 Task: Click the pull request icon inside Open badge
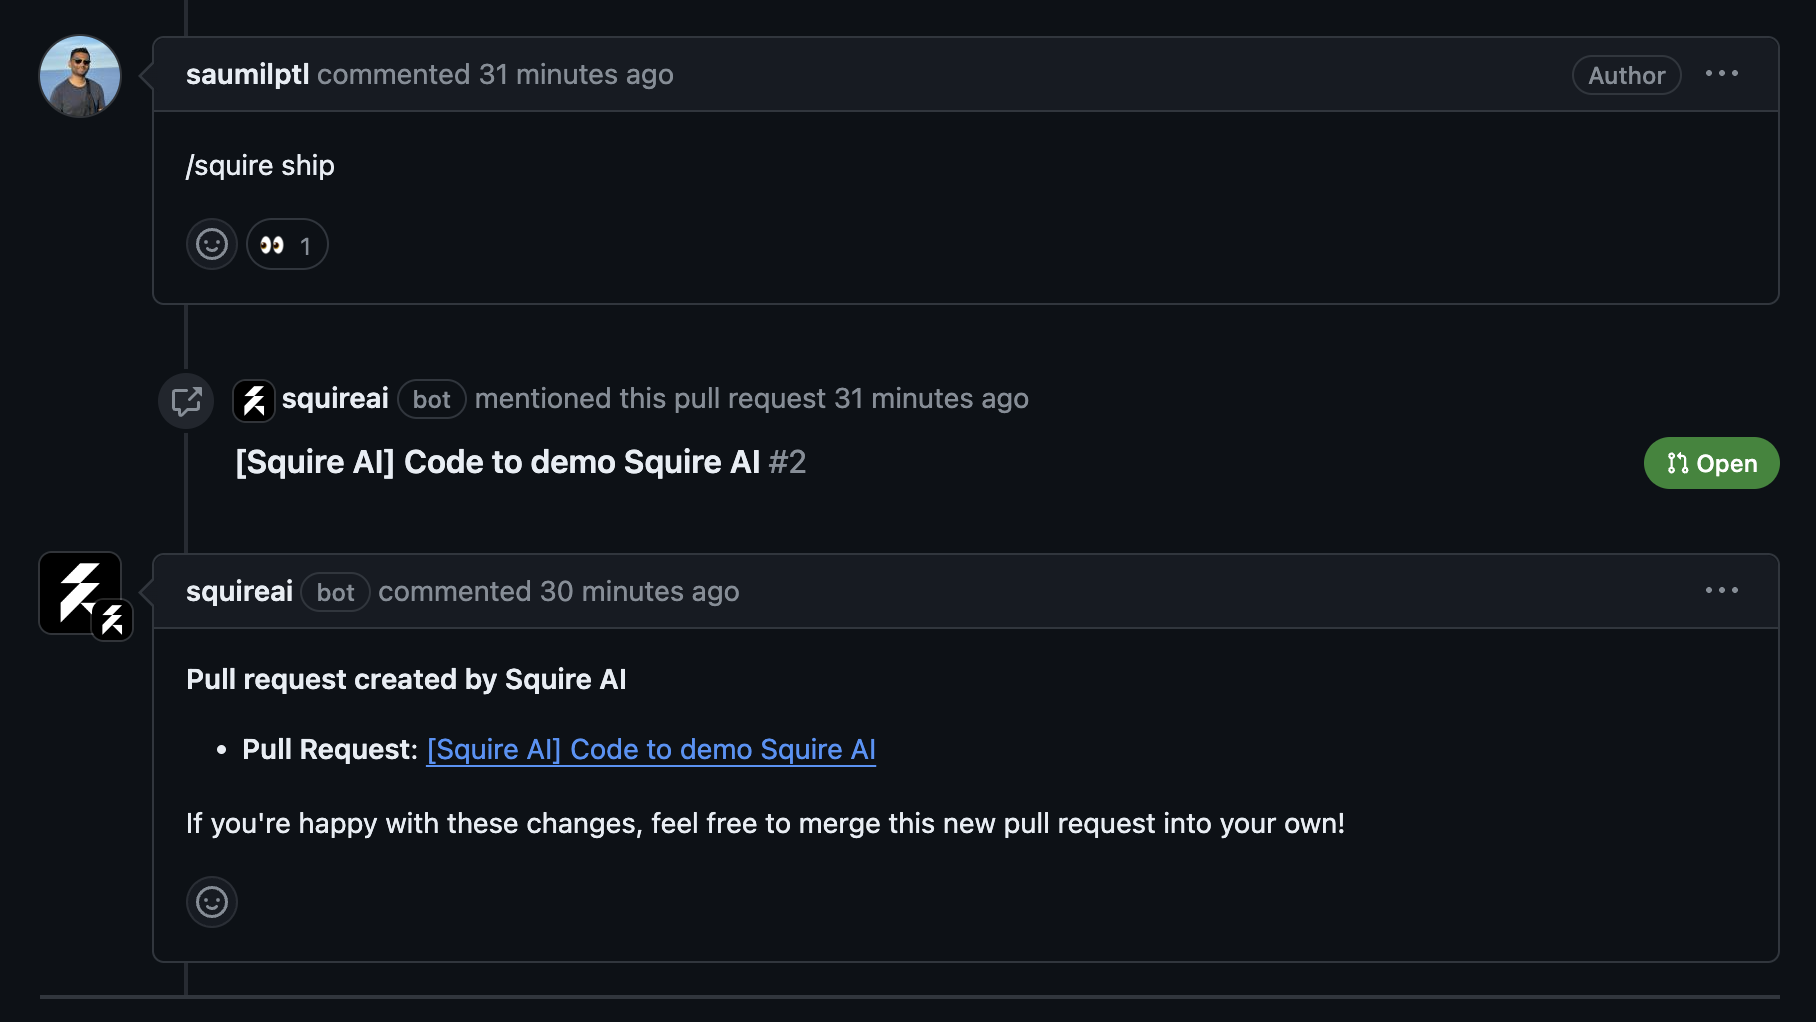pyautogui.click(x=1677, y=463)
